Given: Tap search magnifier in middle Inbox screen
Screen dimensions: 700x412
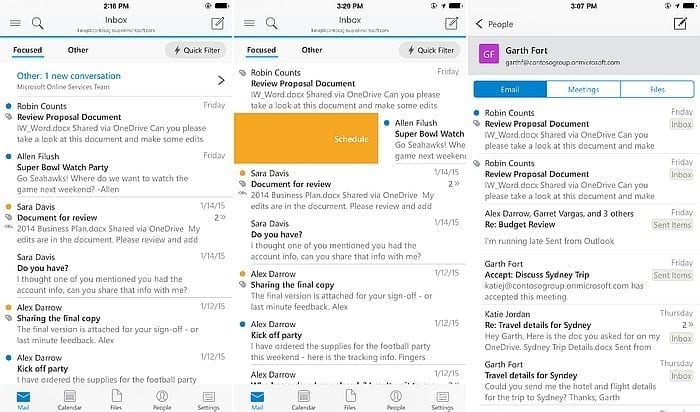Looking at the screenshot, I should (x=271, y=23).
